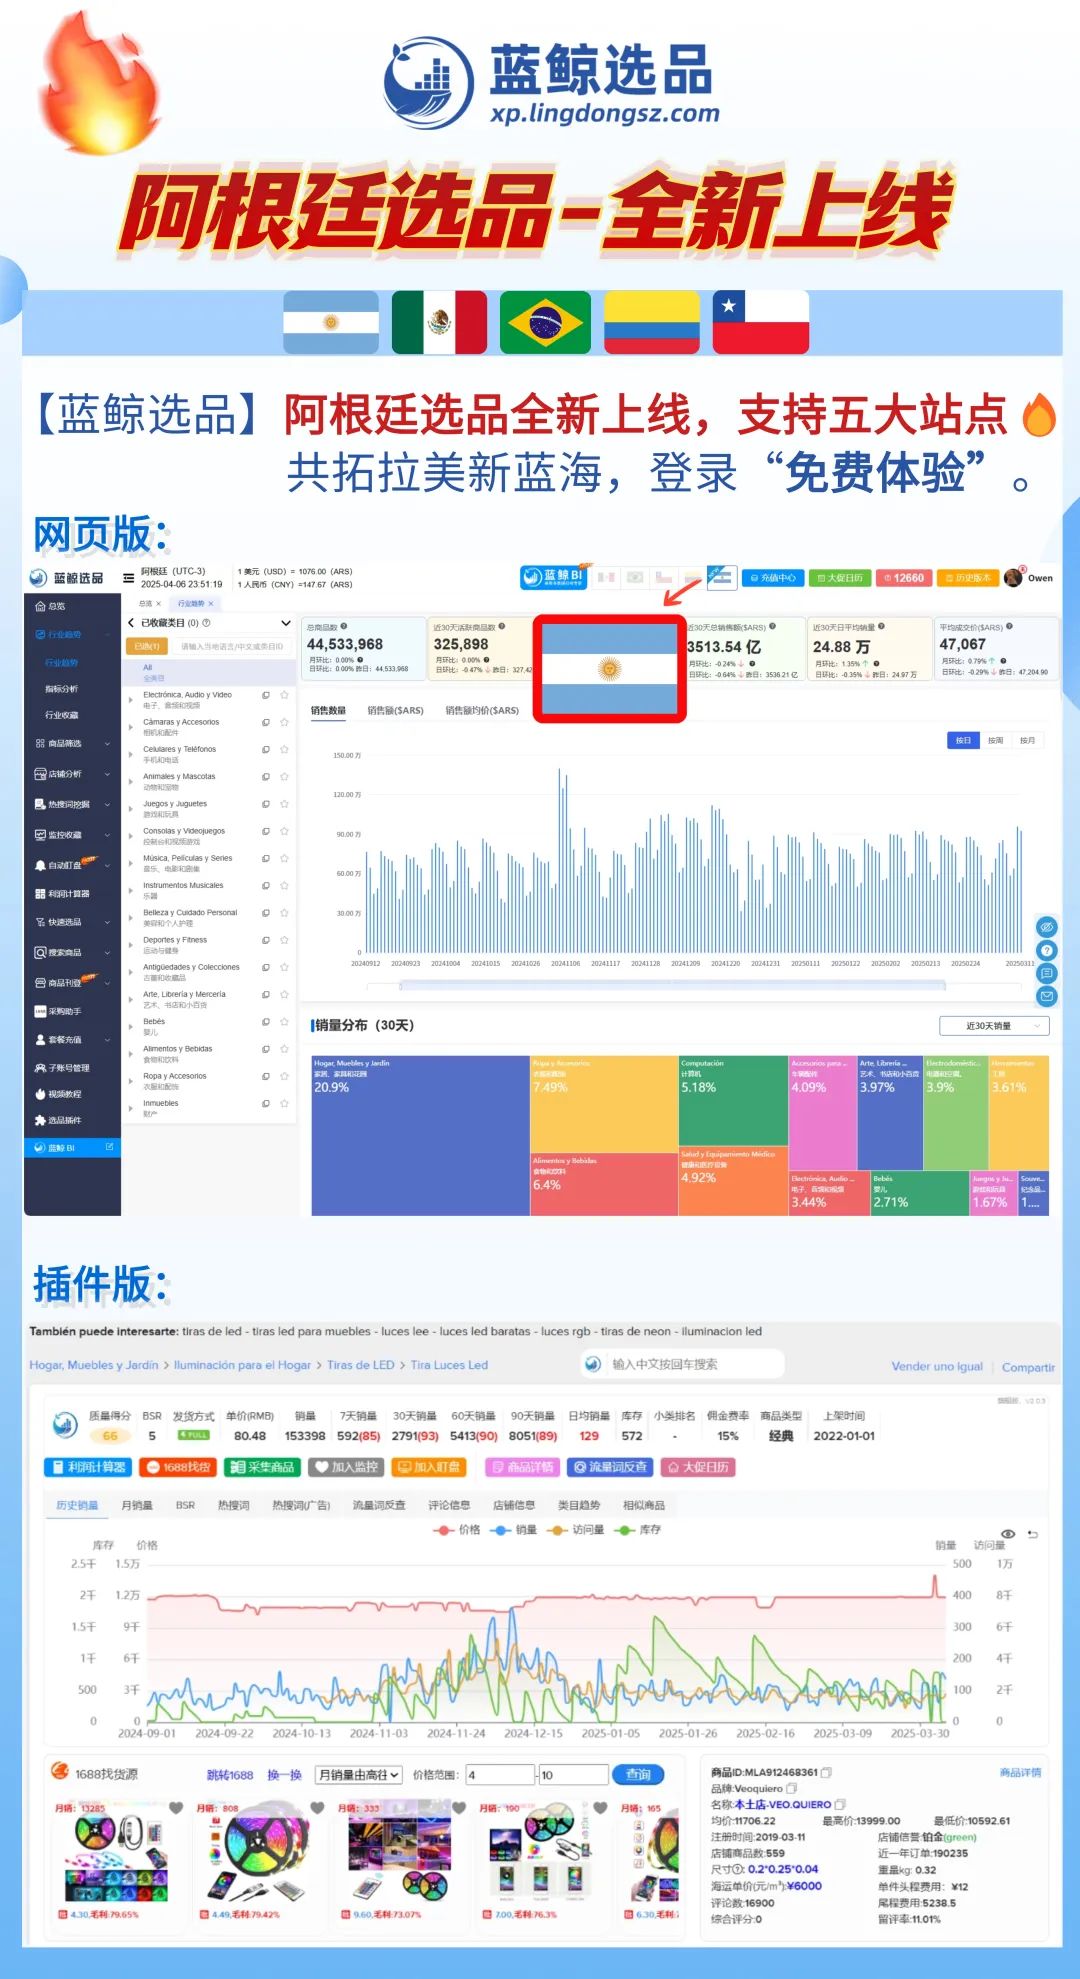Viewport: 1080px width, 1979px height.
Task: Open the floating chat feedback icon
Action: coord(1047,973)
